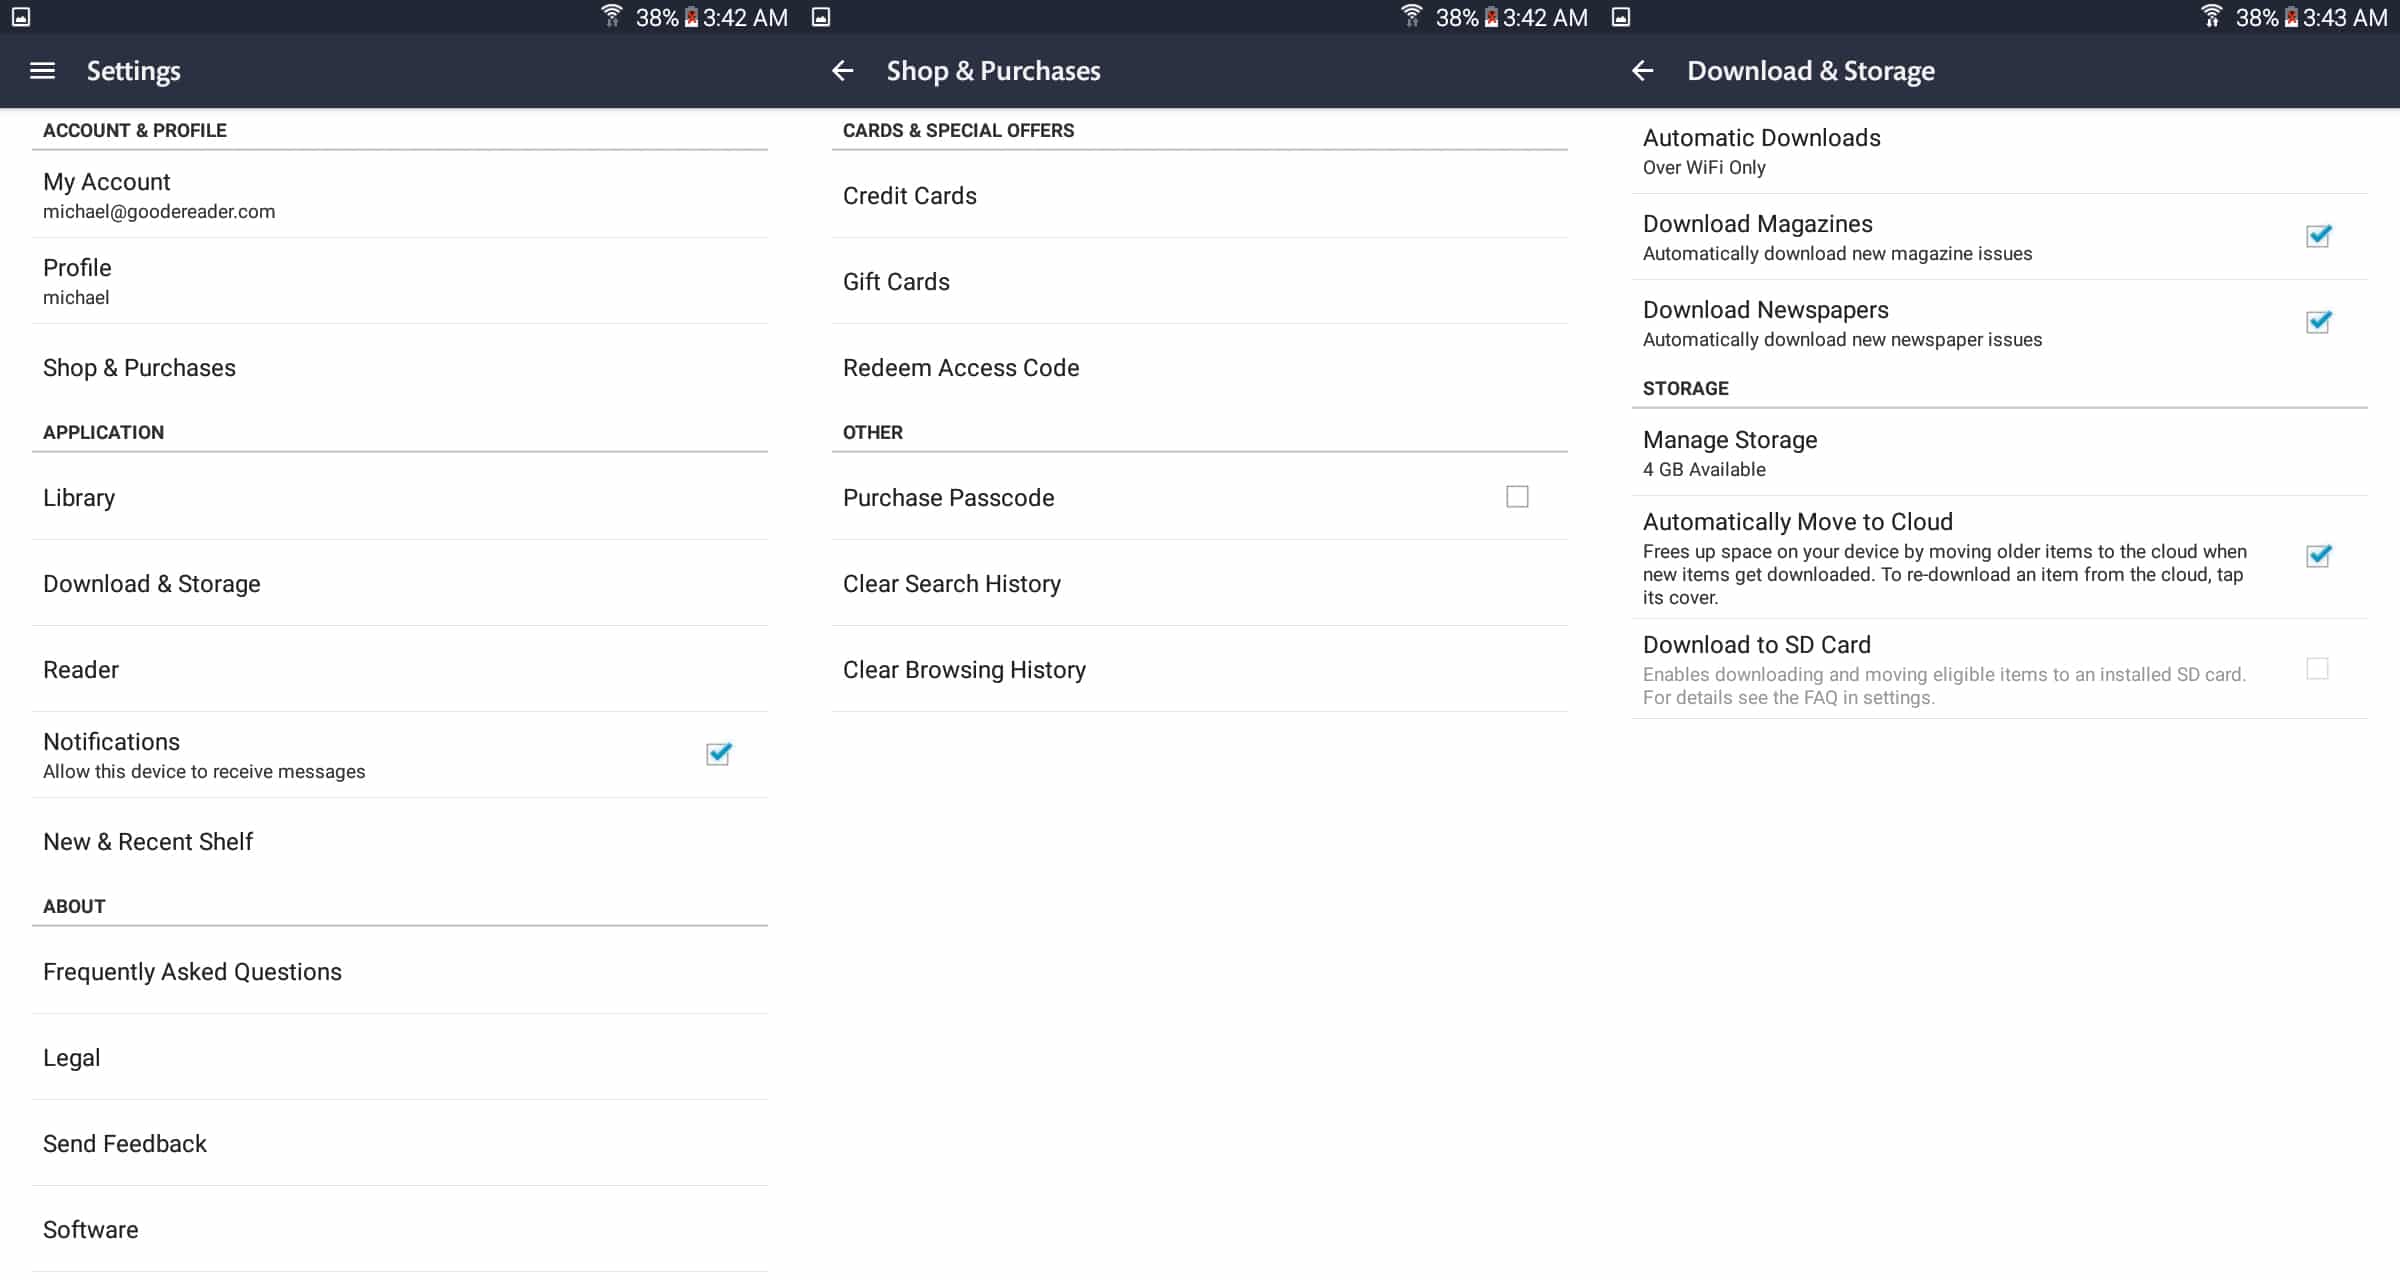
Task: Enable the Purchase Passcode checkbox
Action: pyautogui.click(x=1517, y=497)
